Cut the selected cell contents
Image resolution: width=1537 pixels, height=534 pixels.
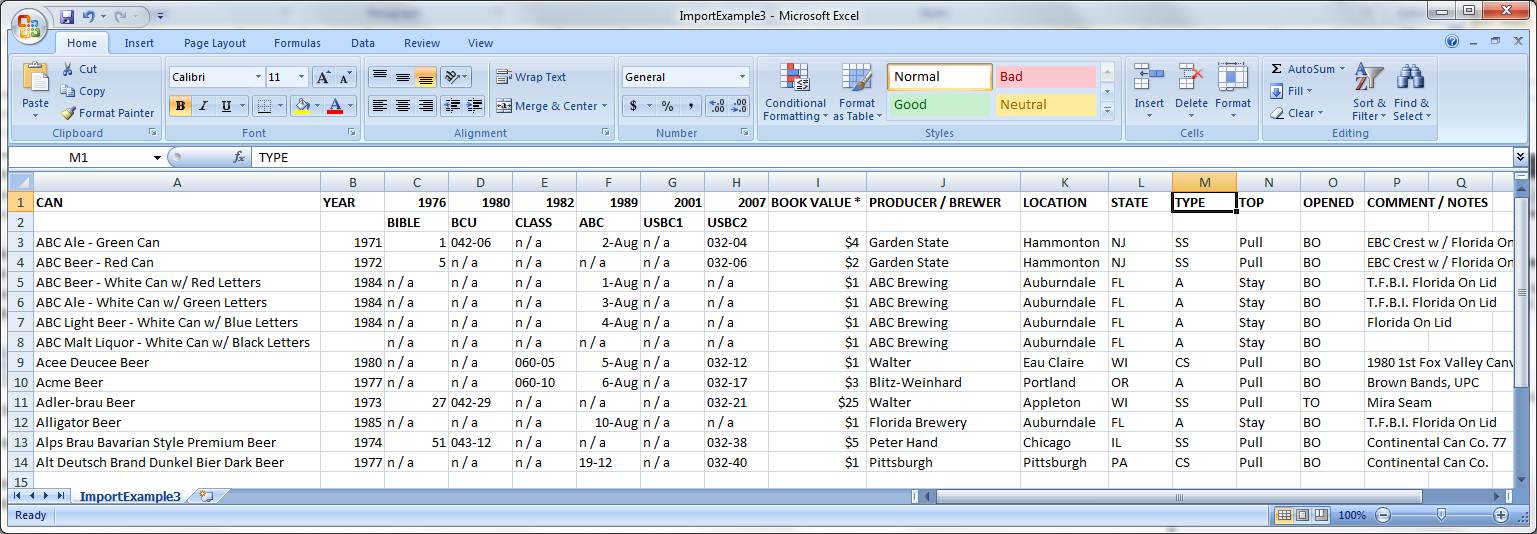[x=79, y=69]
